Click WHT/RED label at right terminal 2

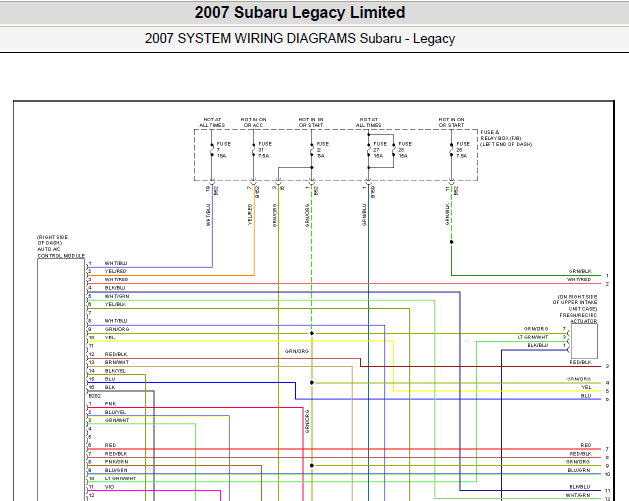(x=579, y=280)
